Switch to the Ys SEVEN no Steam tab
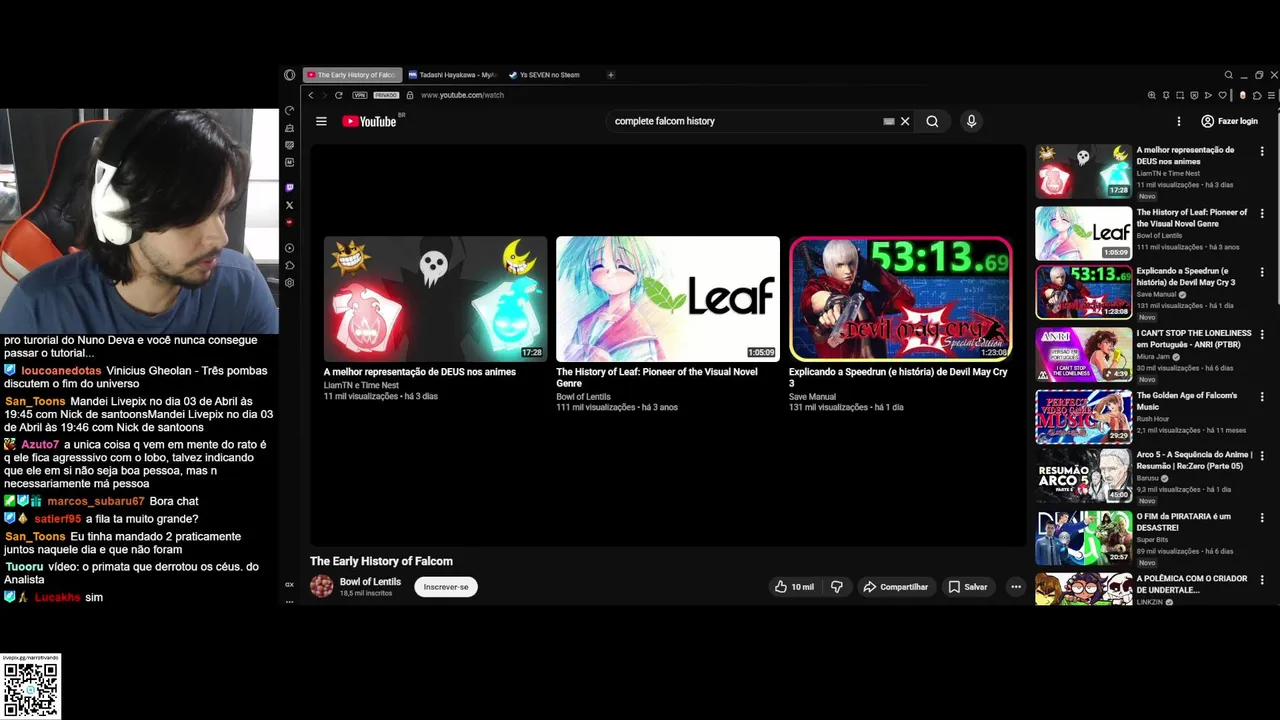Image resolution: width=1280 pixels, height=720 pixels. click(x=551, y=75)
